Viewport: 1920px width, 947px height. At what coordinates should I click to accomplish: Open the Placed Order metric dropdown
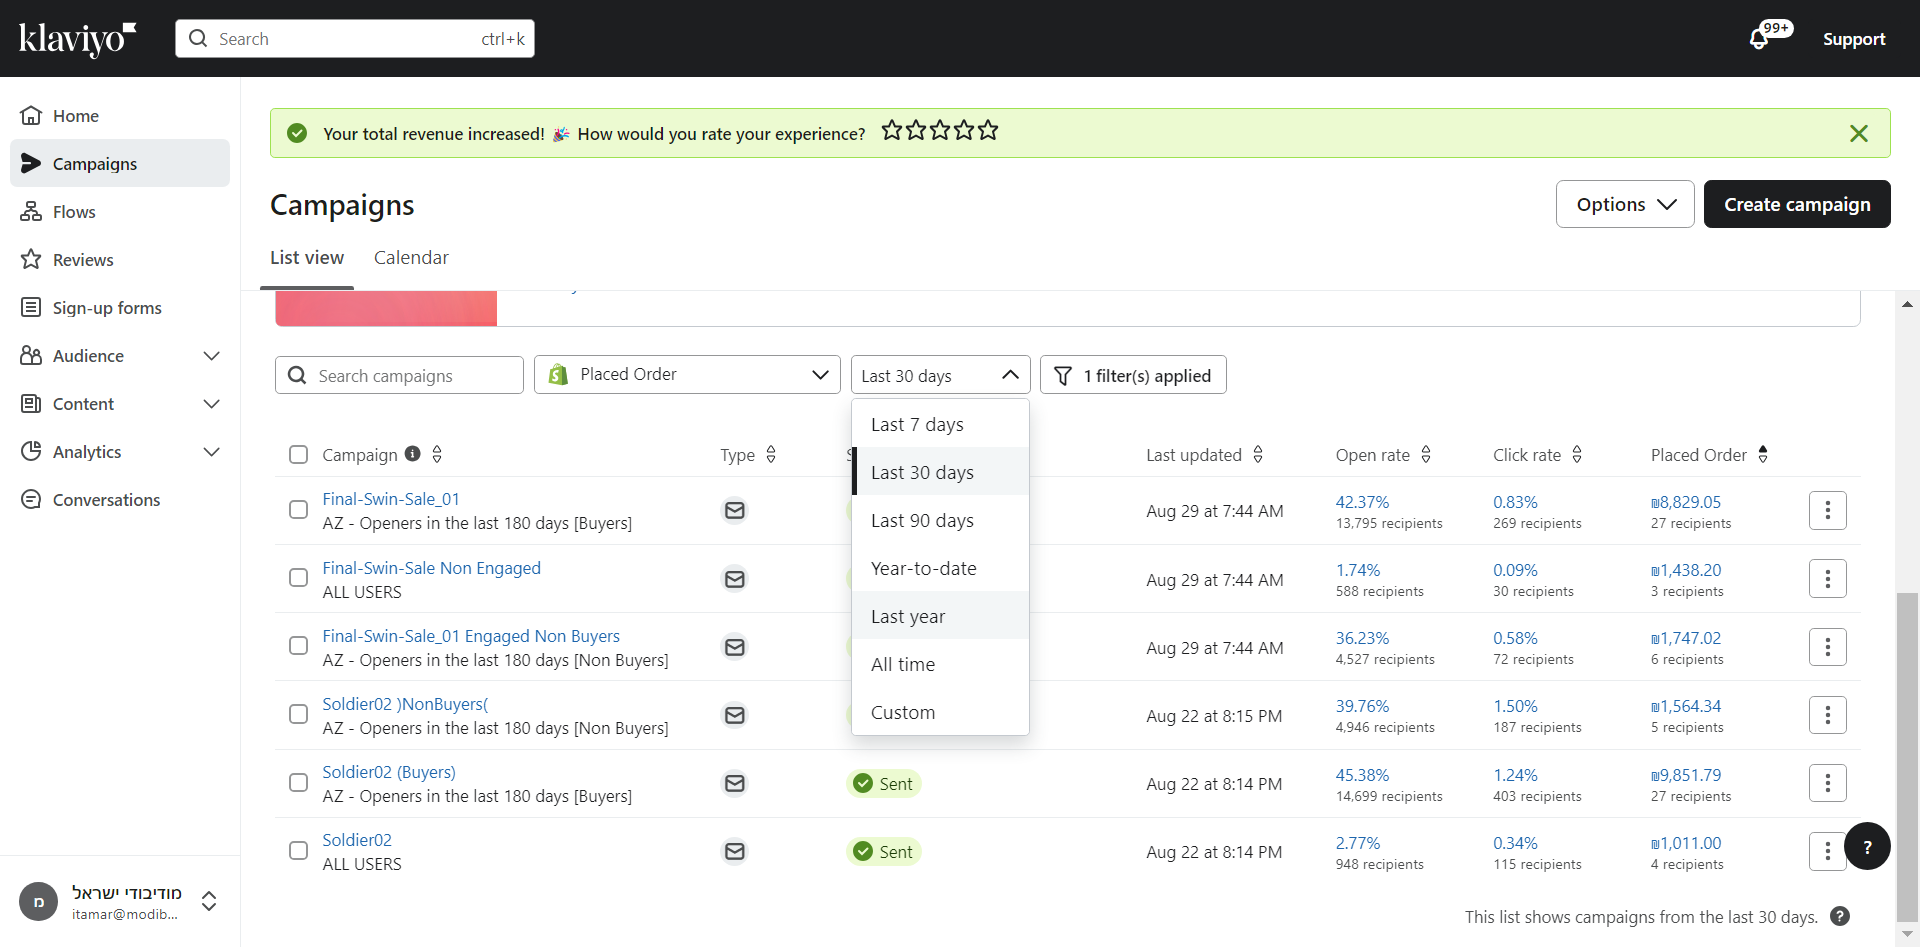click(687, 375)
